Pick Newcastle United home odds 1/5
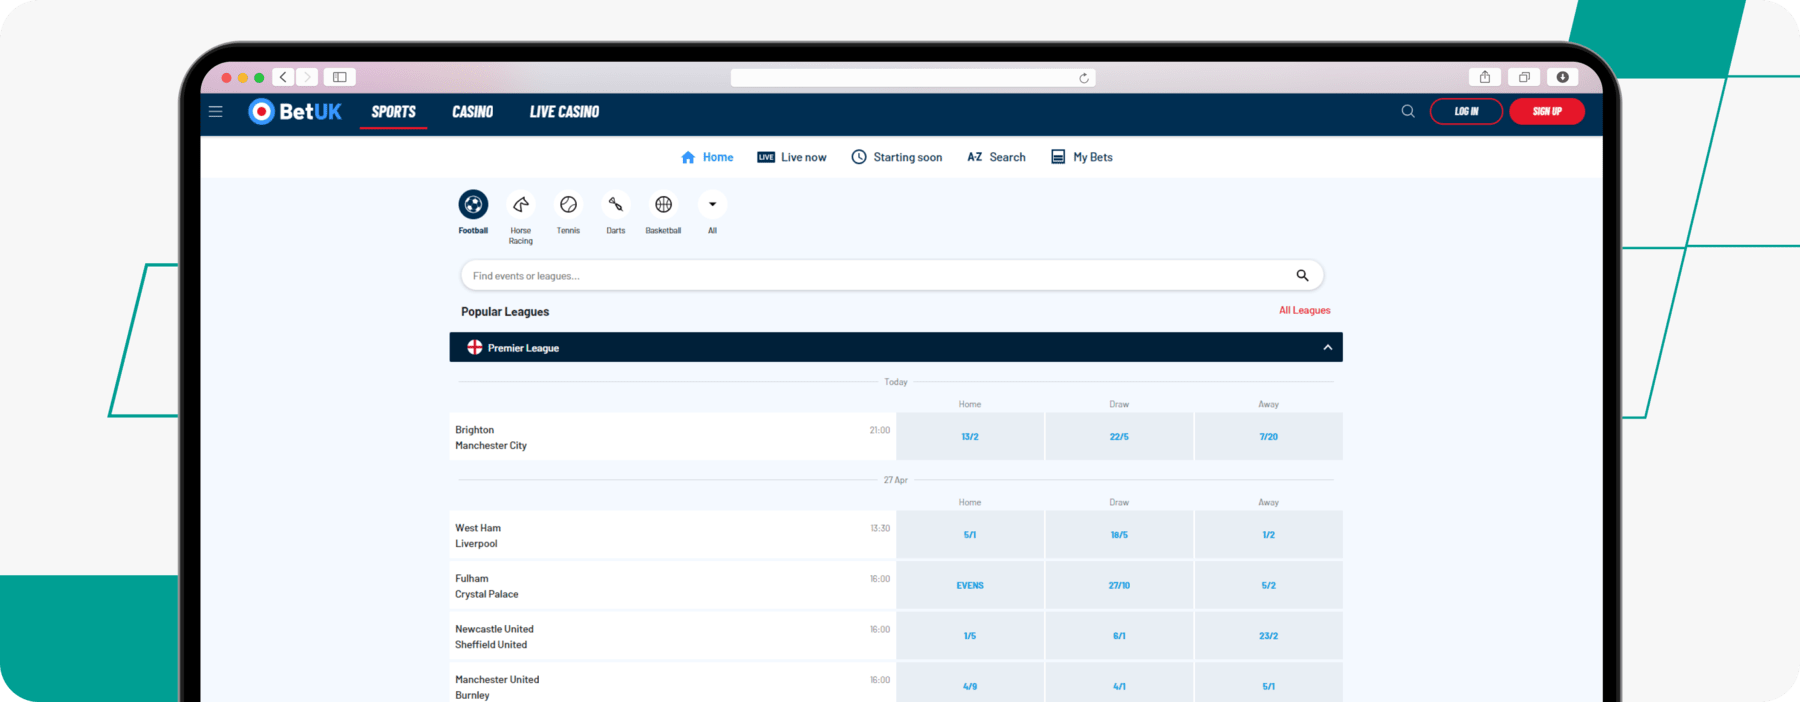The image size is (1800, 702). tap(970, 636)
